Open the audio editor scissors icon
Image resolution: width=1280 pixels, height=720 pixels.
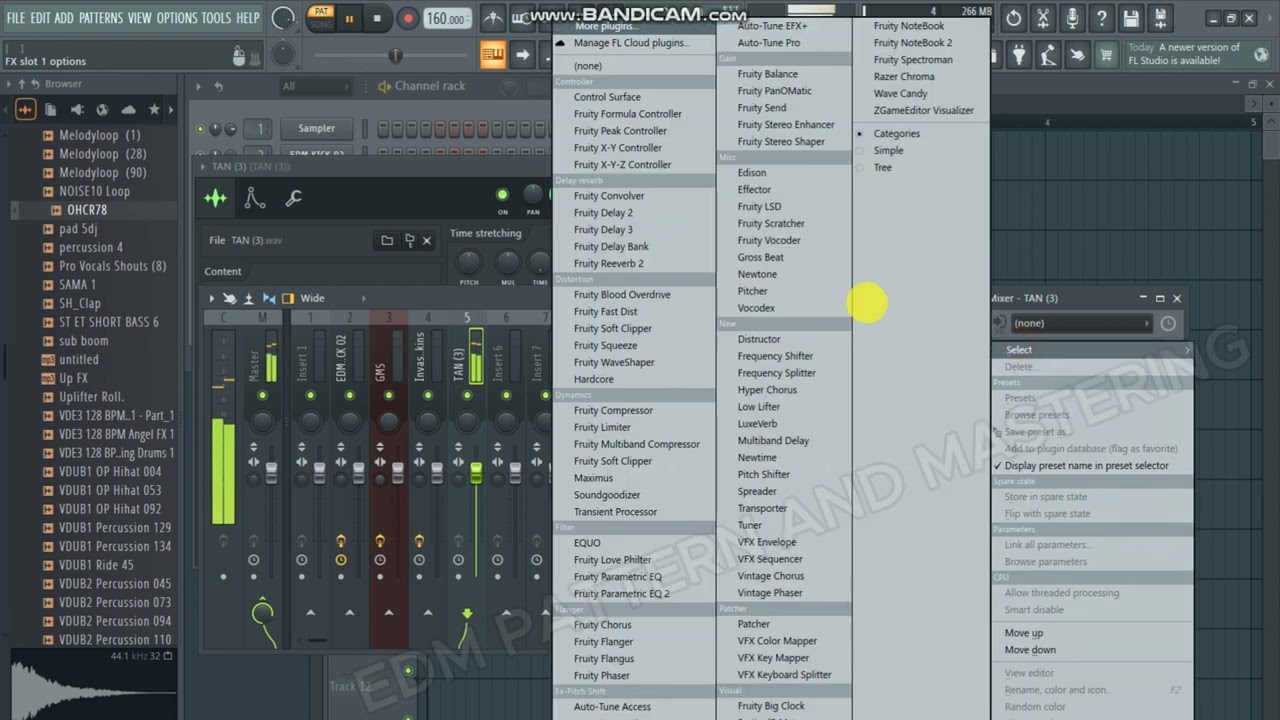coord(1043,18)
